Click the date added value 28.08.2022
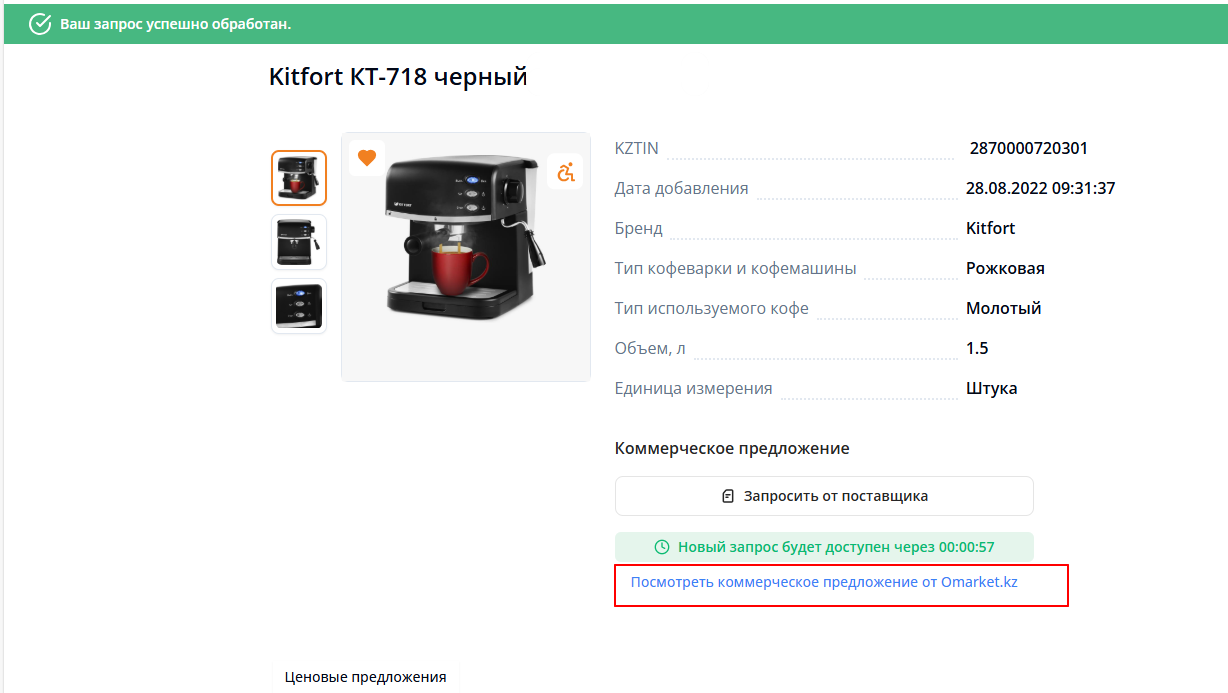 (x=1041, y=188)
